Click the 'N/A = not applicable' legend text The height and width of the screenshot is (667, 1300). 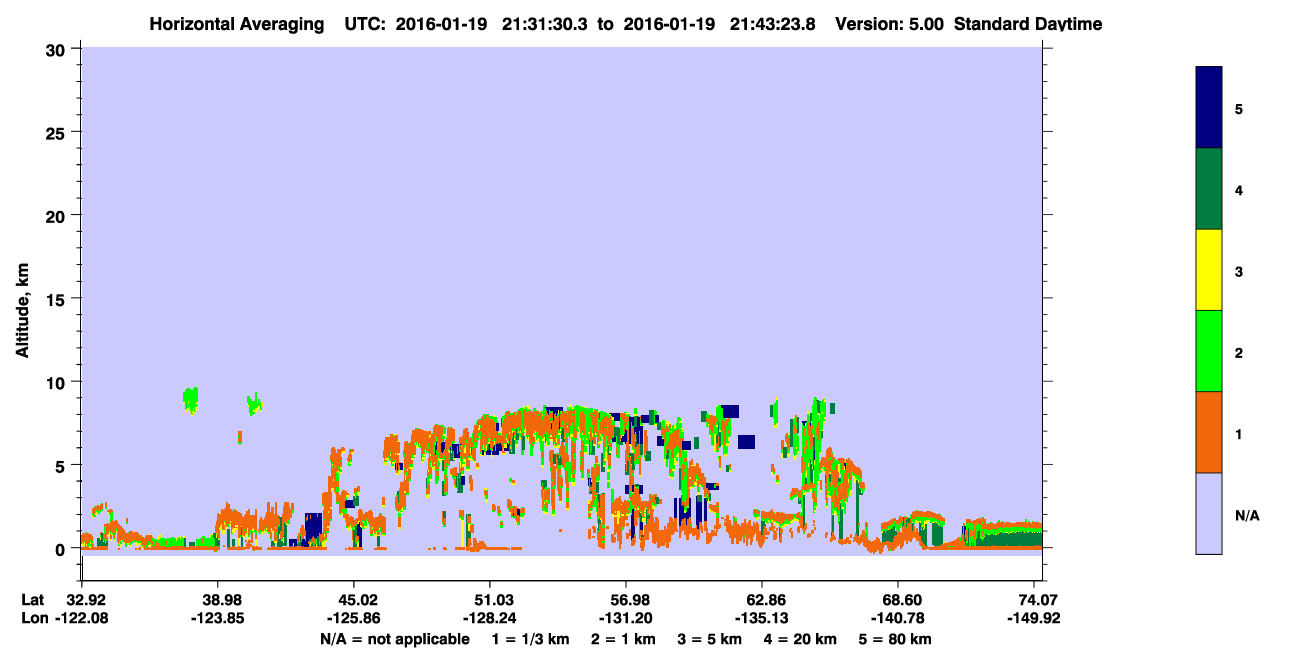[x=394, y=638]
